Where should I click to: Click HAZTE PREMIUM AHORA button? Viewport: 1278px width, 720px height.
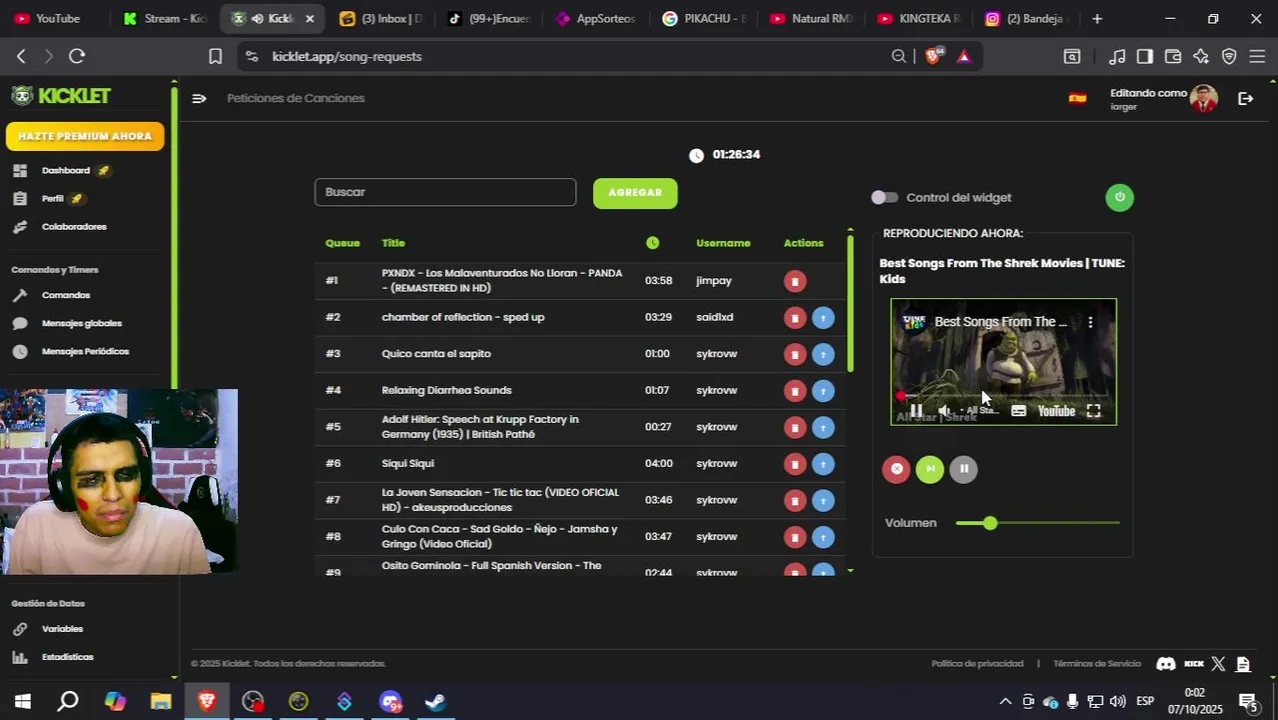[x=85, y=136]
